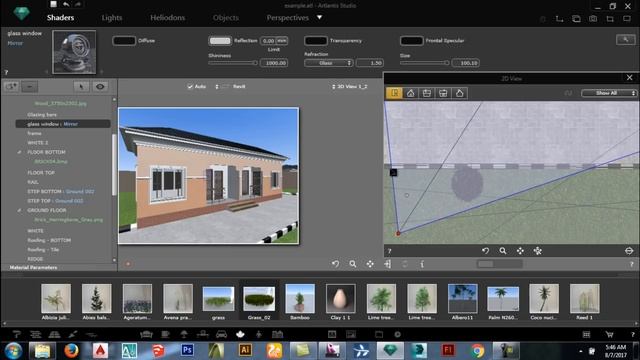The image size is (640, 360).
Task: Open the Objects tab
Action: (x=226, y=18)
